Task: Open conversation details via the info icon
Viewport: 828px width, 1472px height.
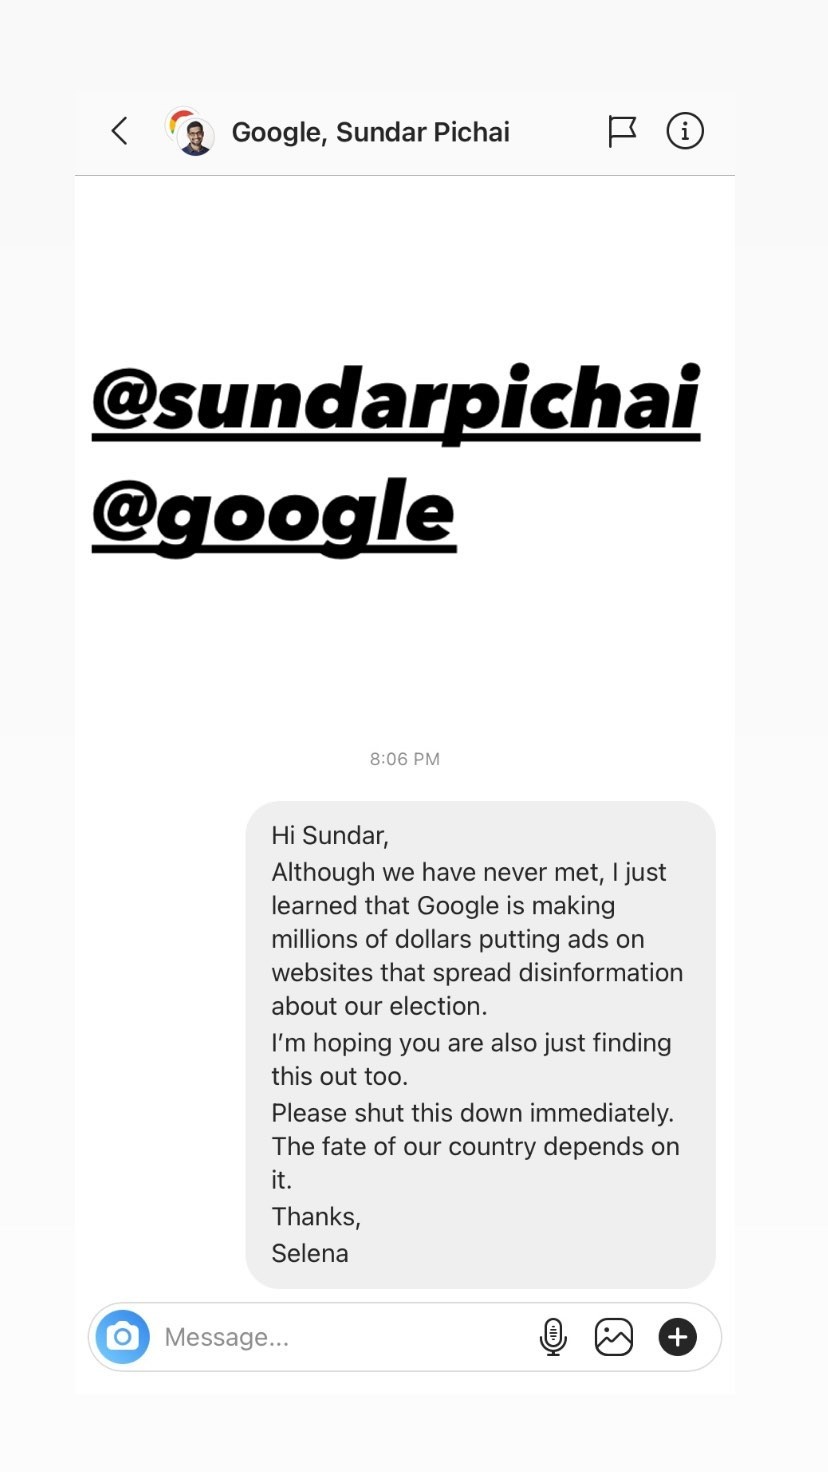Action: (x=685, y=130)
